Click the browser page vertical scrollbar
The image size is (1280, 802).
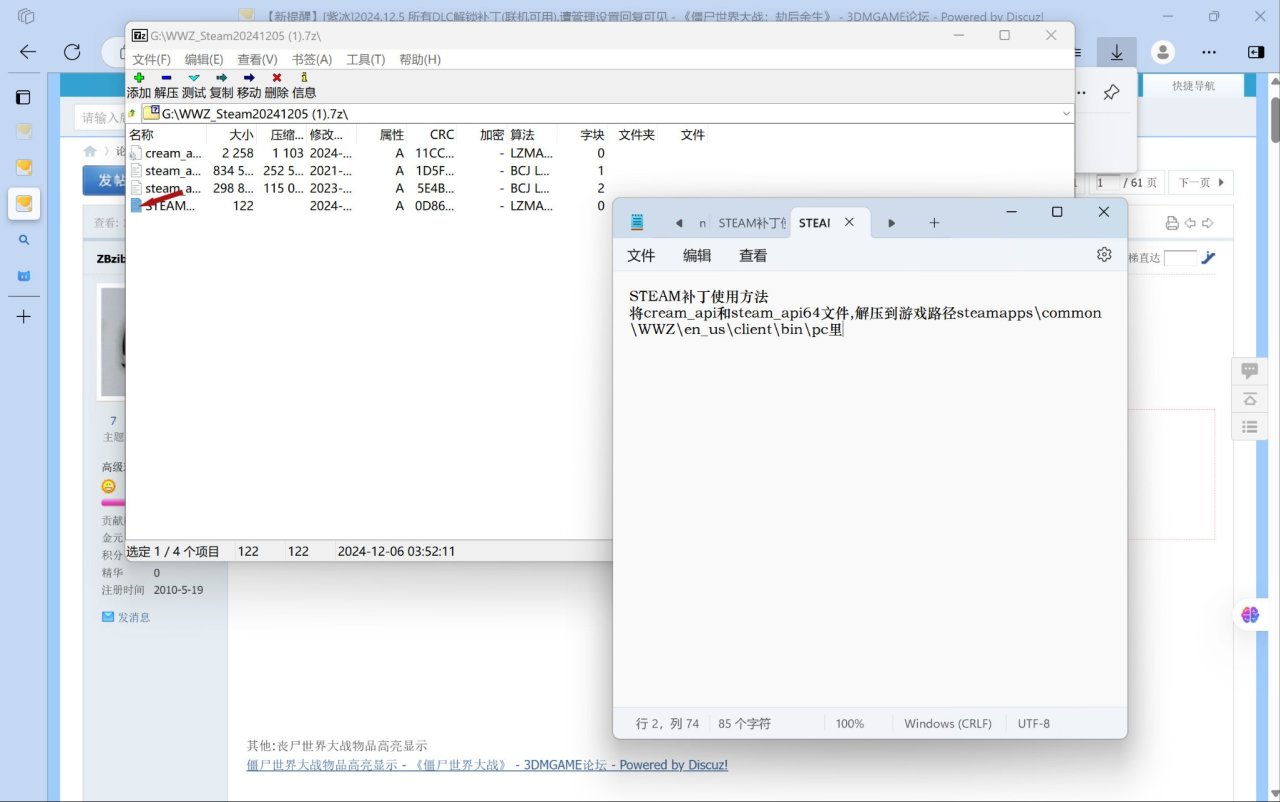[x=1276, y=120]
